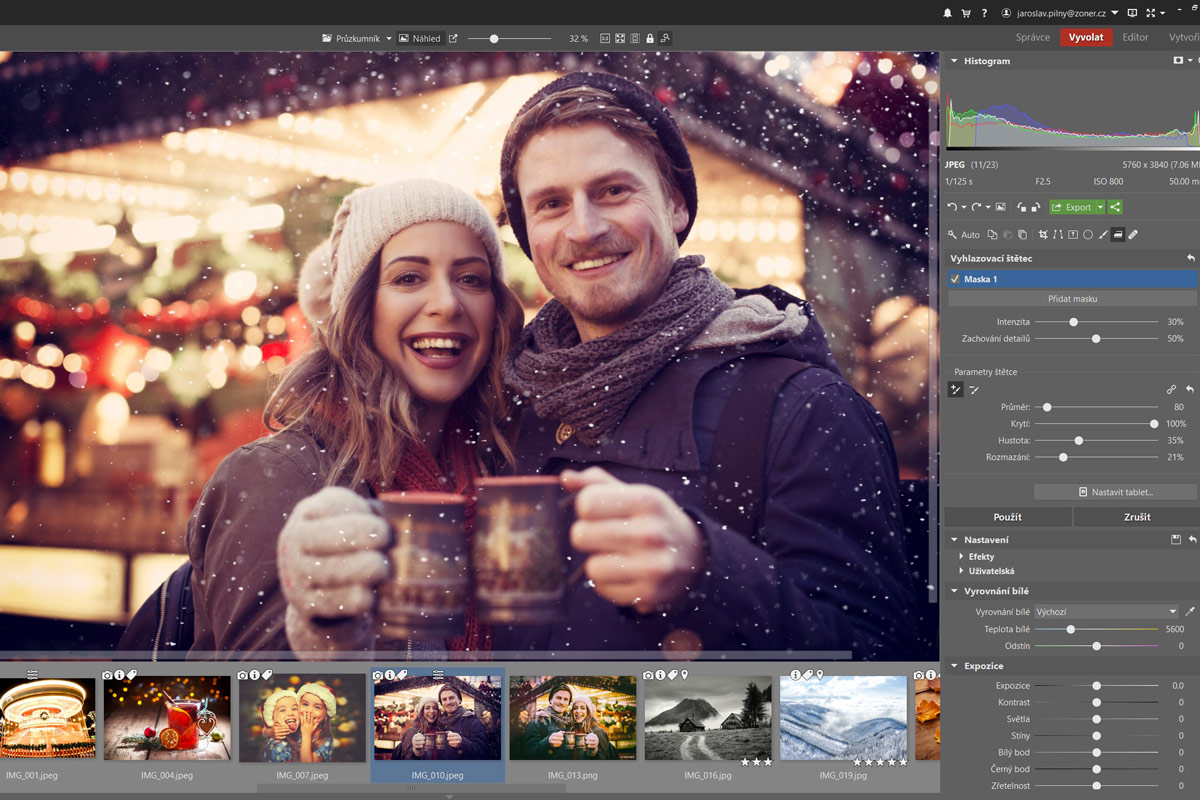Uncheck the Maska 1 checkbox
Image resolution: width=1200 pixels, height=800 pixels.
point(955,279)
